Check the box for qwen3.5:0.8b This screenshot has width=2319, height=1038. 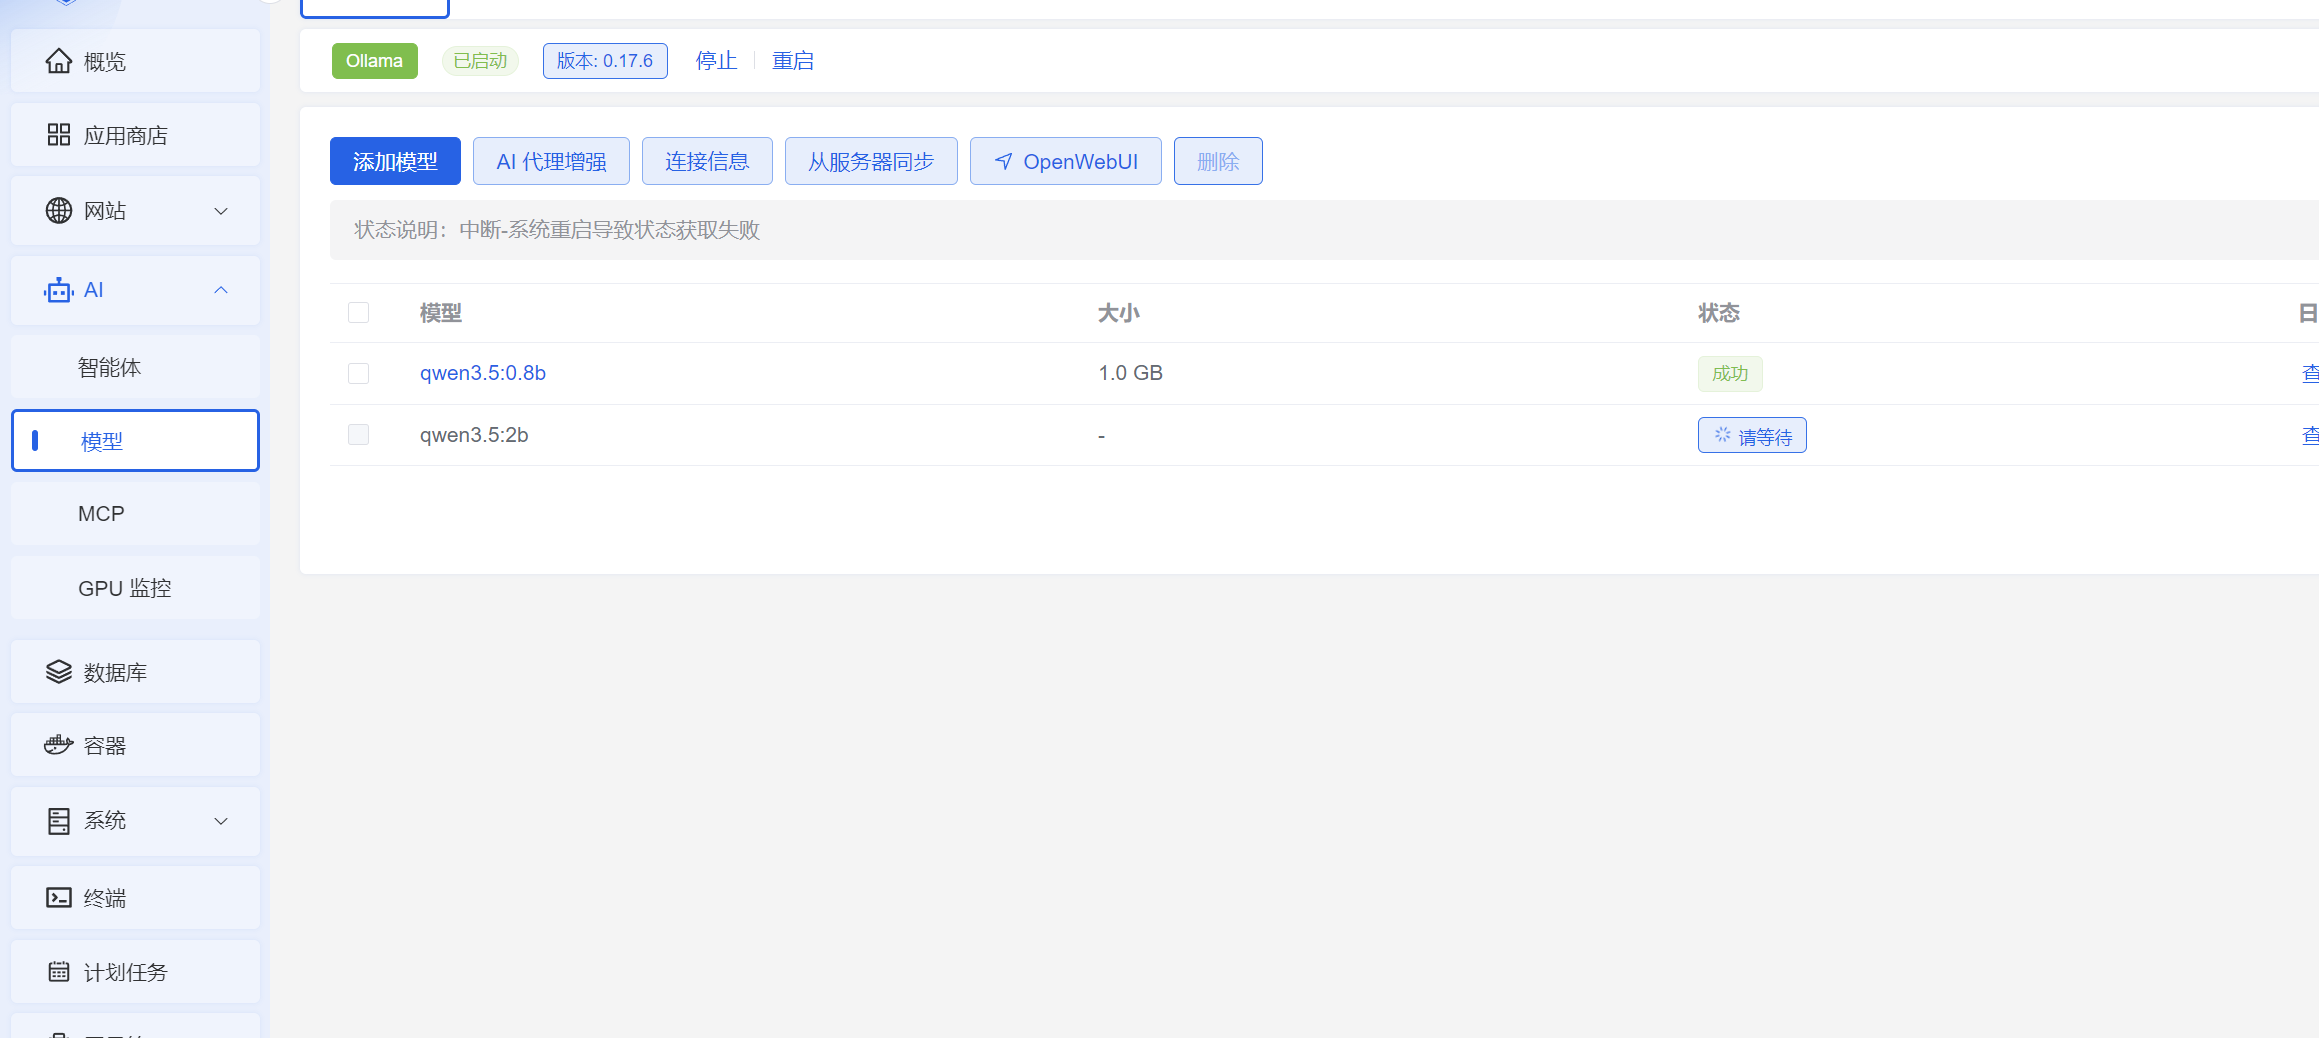point(358,373)
